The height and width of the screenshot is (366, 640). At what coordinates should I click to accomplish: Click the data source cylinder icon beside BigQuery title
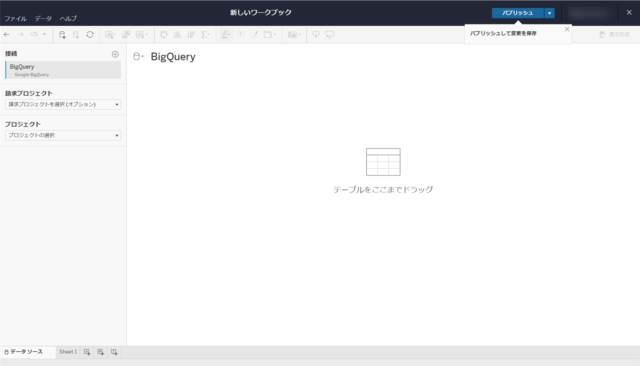(138, 57)
